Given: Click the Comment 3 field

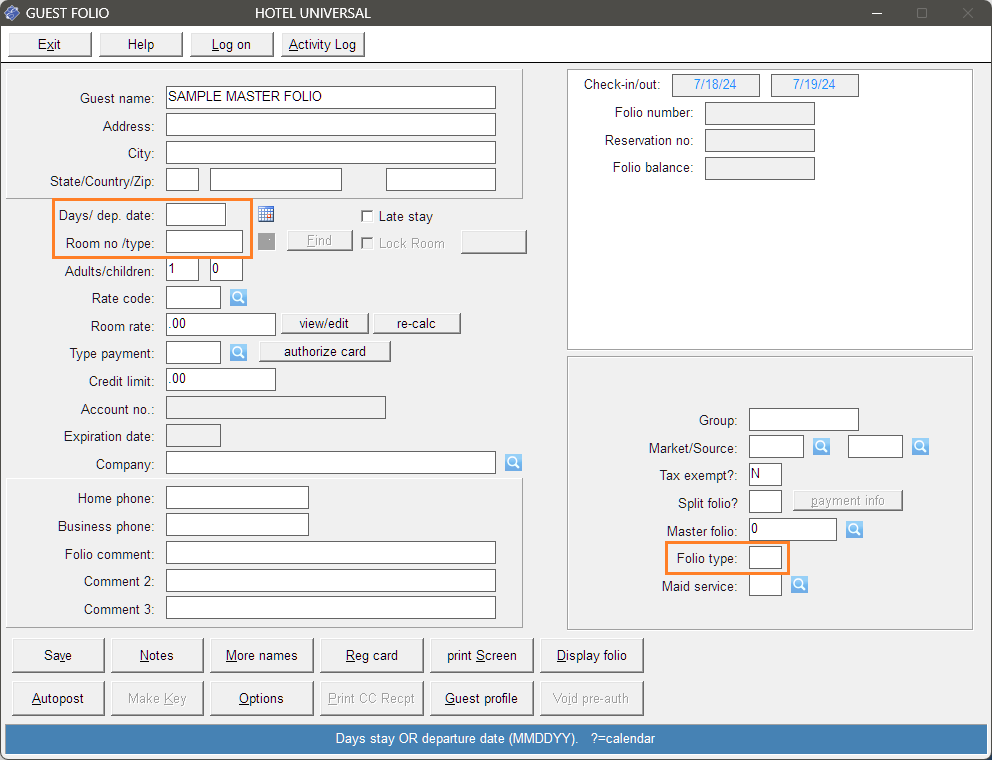Looking at the screenshot, I should coord(331,607).
